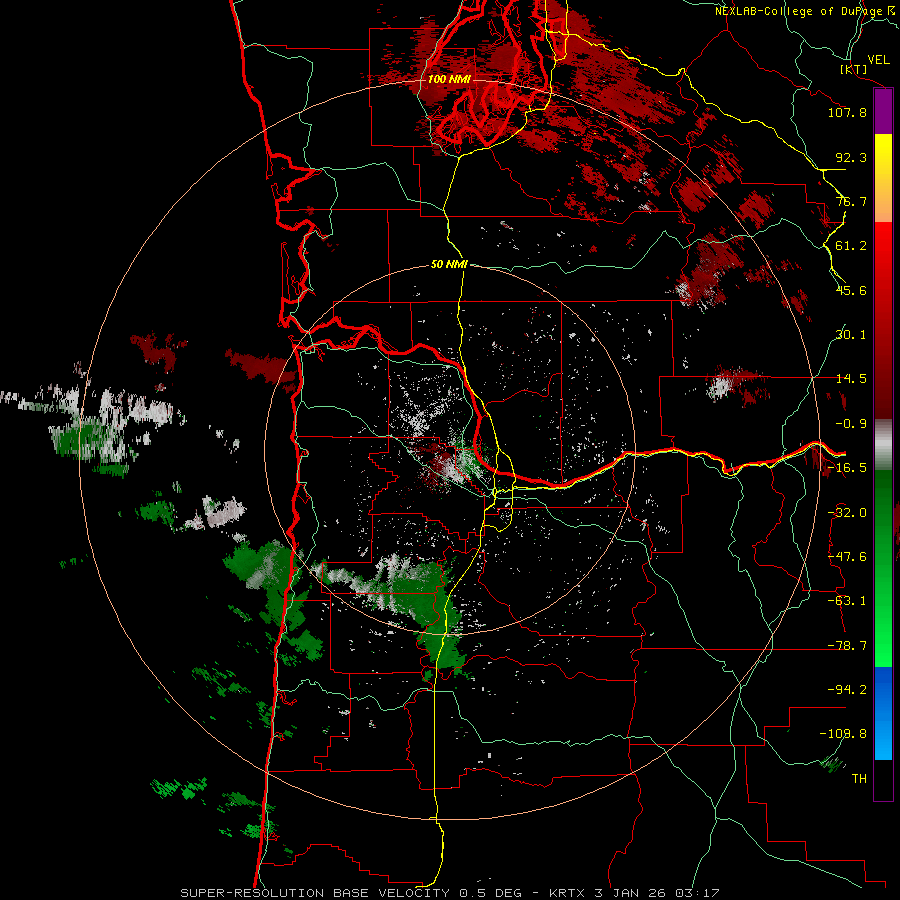Viewport: 900px width, 900px height.
Task: Click the gray near-zero color bar segment
Action: click(883, 445)
